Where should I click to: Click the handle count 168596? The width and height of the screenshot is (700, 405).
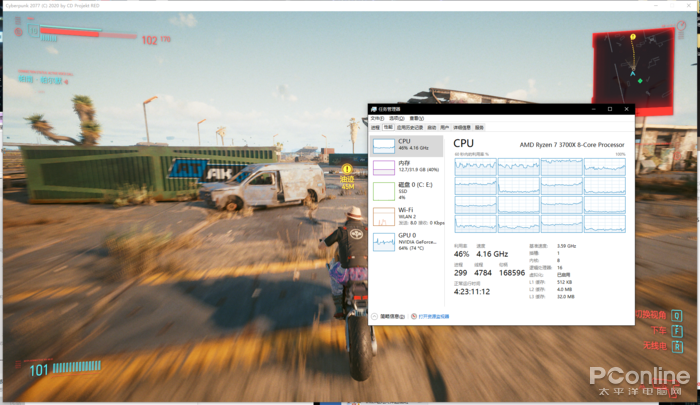point(512,273)
